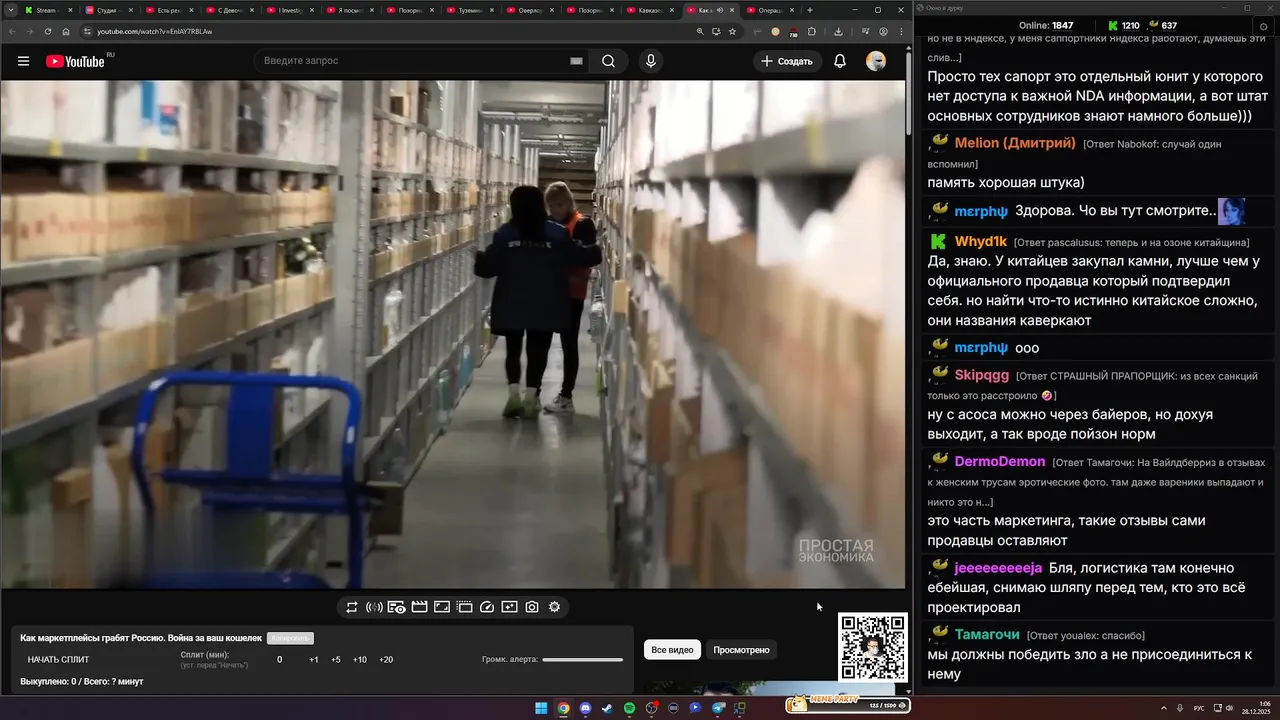The height and width of the screenshot is (720, 1280).
Task: Open the playback speed gauge icon
Action: [x=487, y=607]
